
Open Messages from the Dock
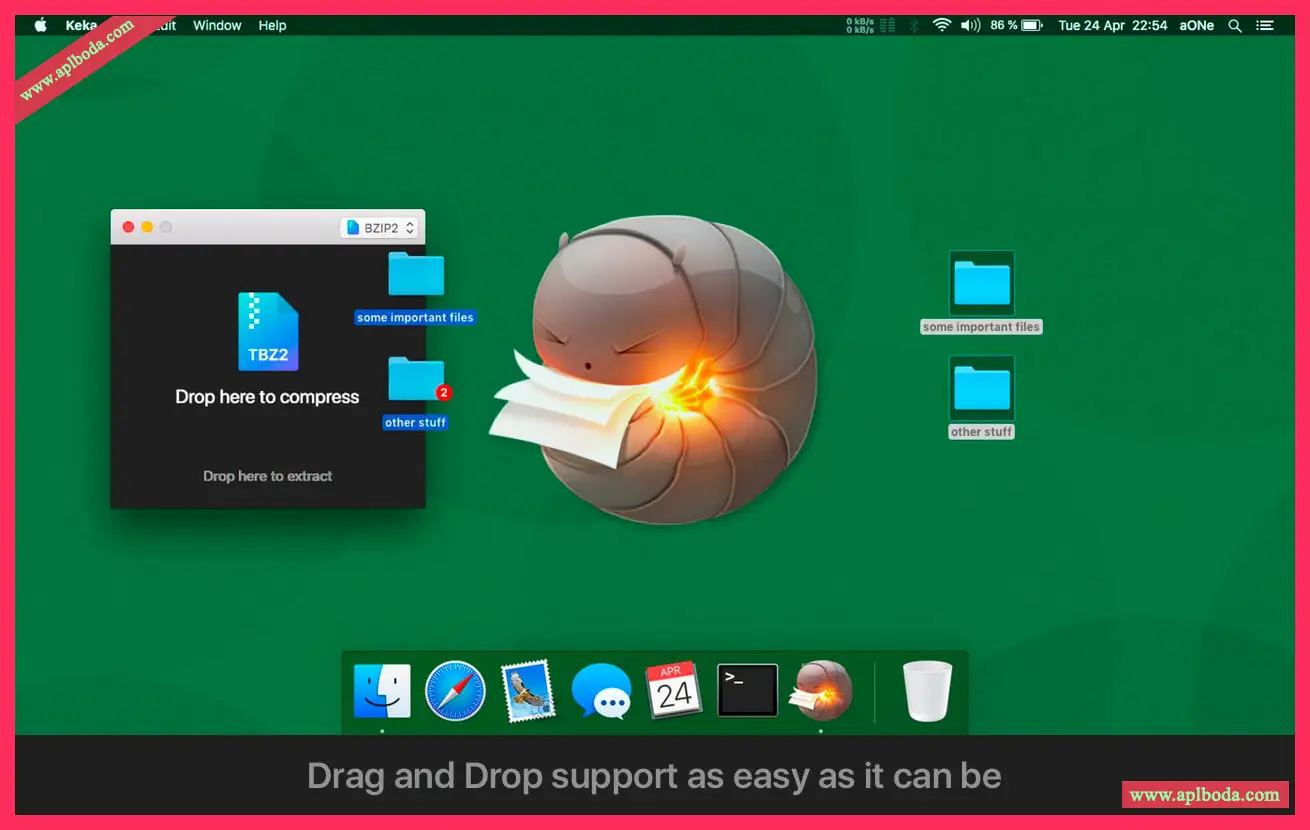(601, 691)
